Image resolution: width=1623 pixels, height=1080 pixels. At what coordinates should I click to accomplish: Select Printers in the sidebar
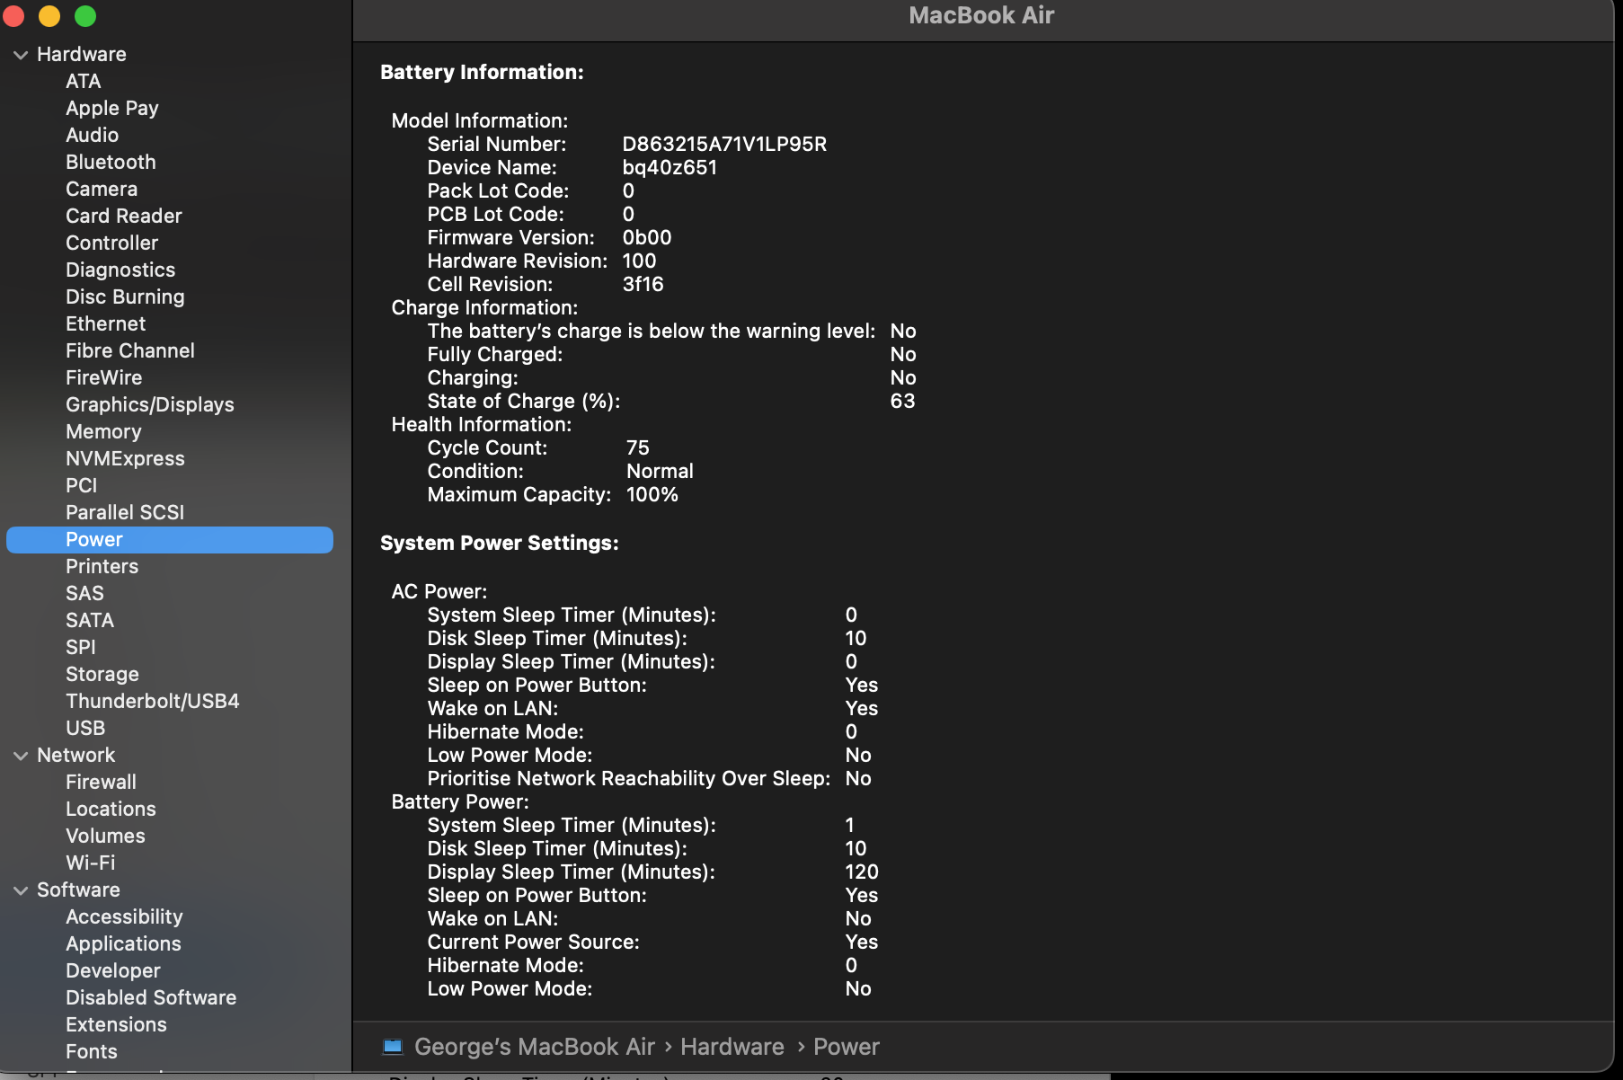coord(102,567)
